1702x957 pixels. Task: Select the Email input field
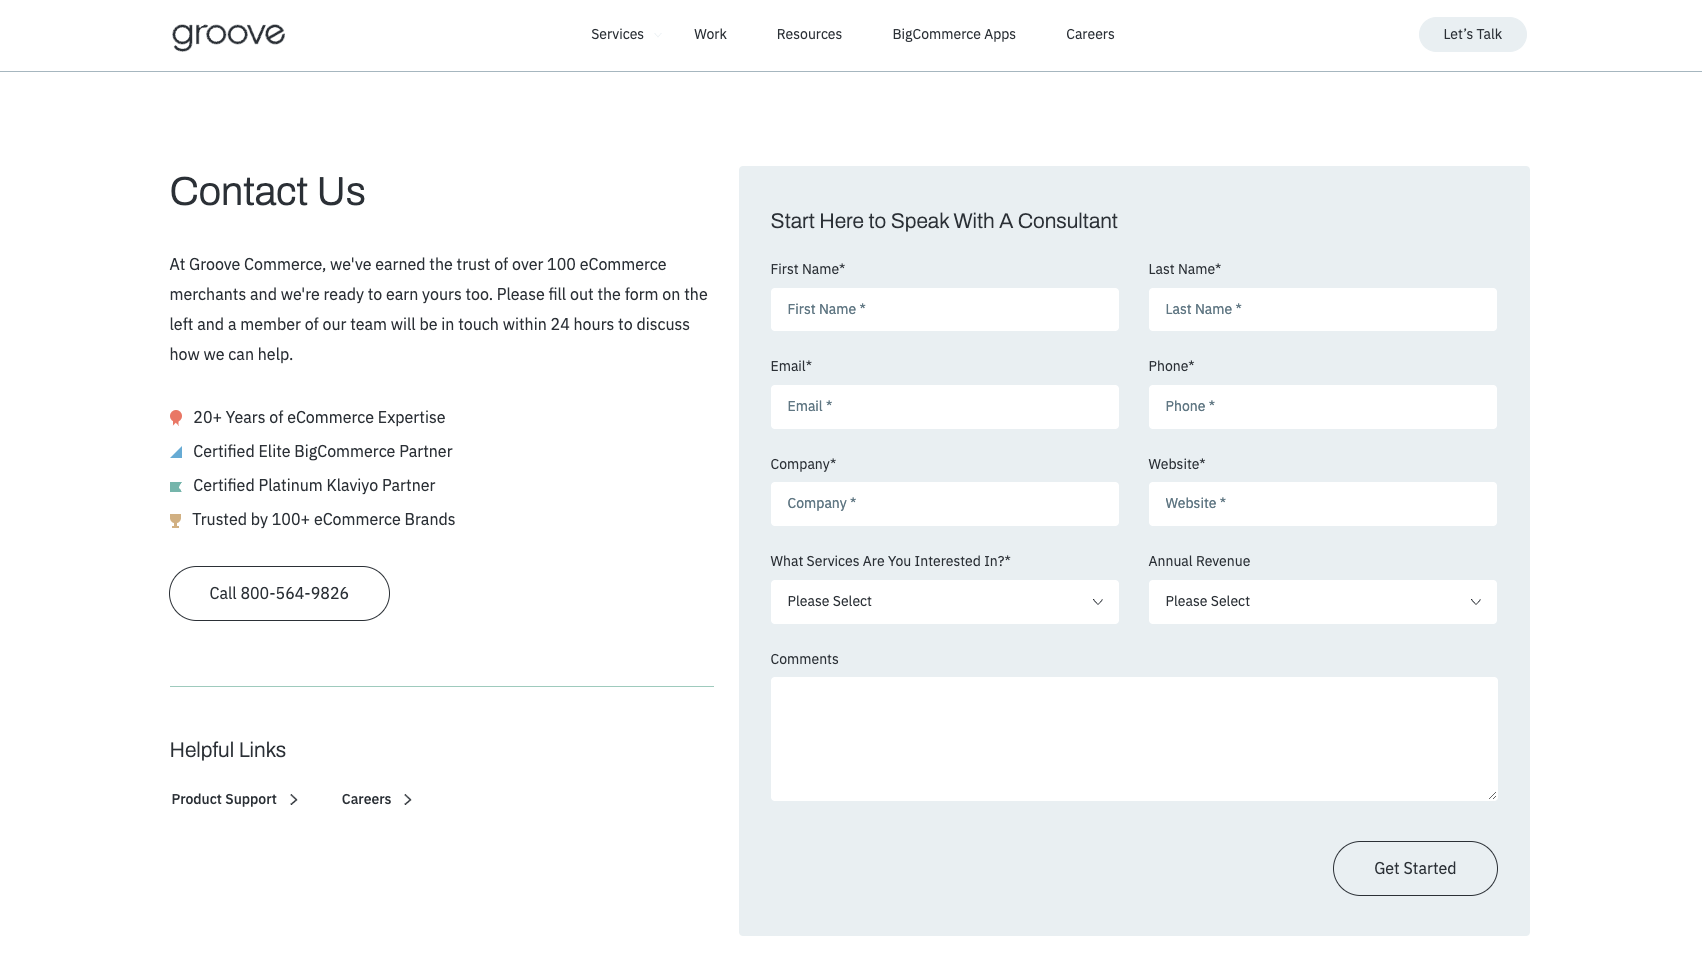pyautogui.click(x=944, y=407)
